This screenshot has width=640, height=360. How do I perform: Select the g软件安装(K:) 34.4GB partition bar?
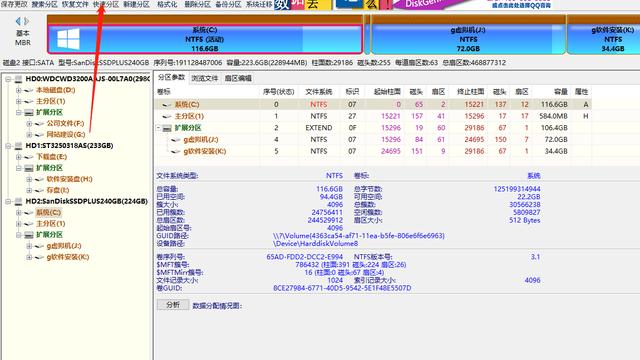tap(604, 39)
